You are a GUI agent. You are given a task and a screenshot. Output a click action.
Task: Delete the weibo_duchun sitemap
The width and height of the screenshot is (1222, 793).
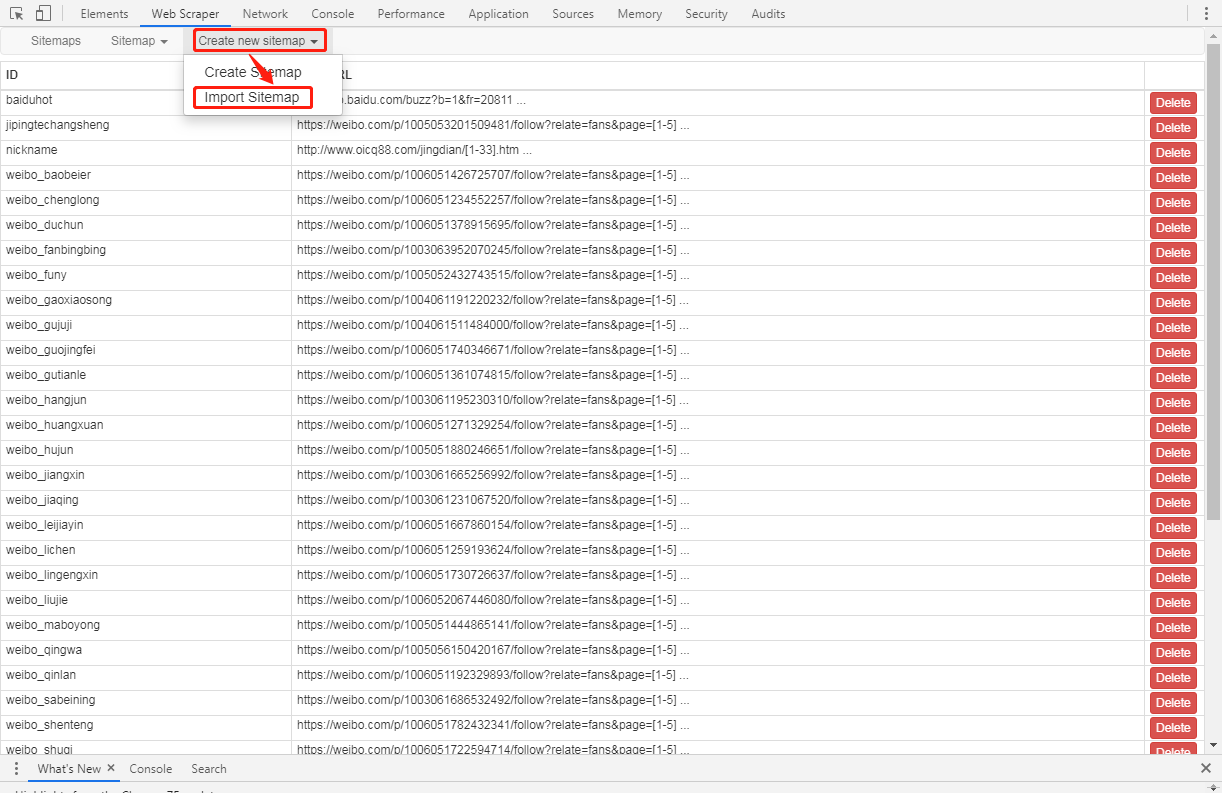coord(1173,228)
